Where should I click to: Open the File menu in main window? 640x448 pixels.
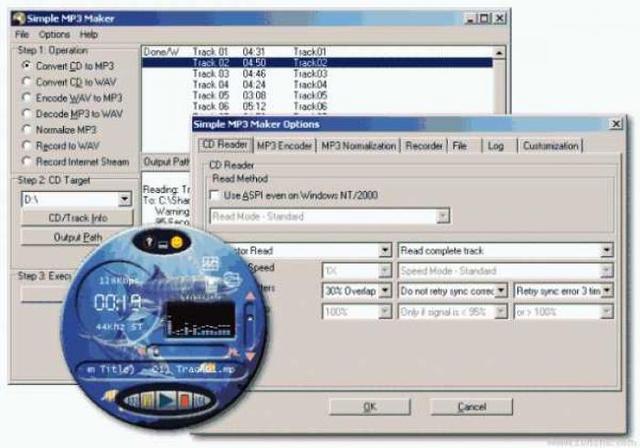point(22,34)
